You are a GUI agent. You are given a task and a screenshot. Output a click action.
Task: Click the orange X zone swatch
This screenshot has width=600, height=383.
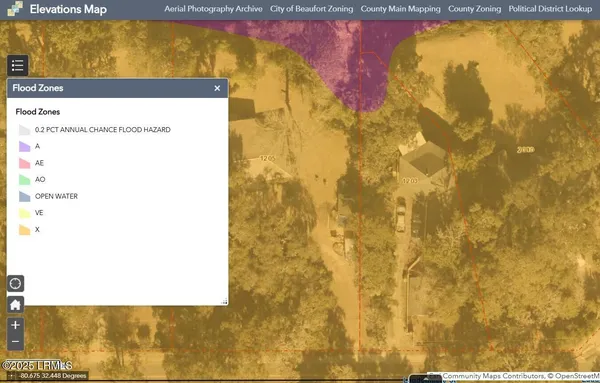pyautogui.click(x=24, y=230)
